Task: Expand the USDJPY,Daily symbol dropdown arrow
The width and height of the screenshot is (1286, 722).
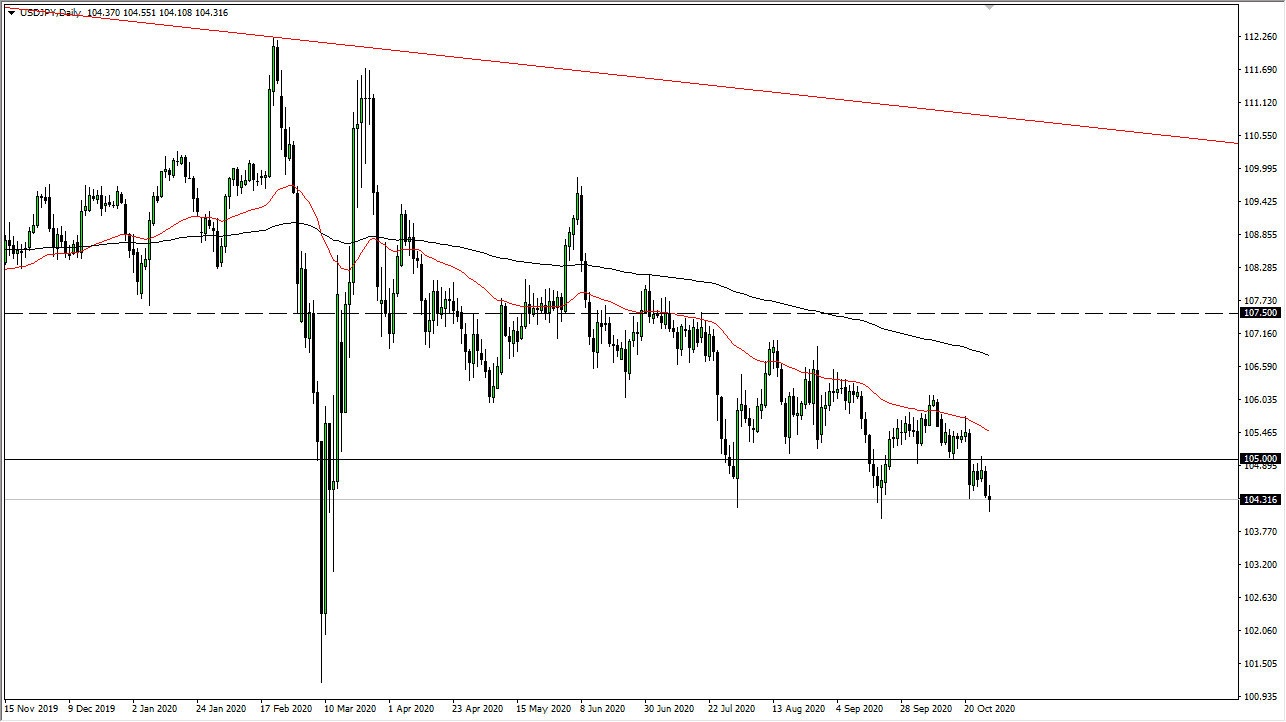Action: click(x=10, y=13)
